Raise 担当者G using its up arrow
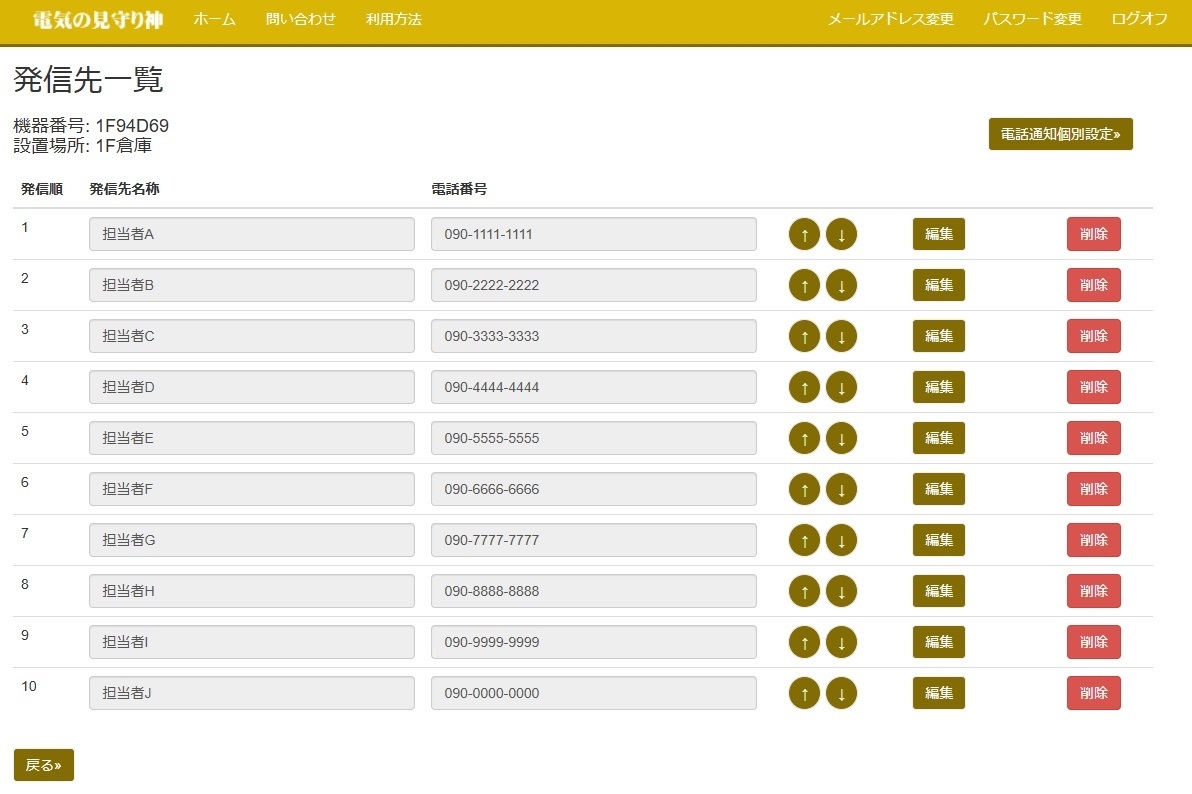This screenshot has width=1192, height=794. (804, 540)
